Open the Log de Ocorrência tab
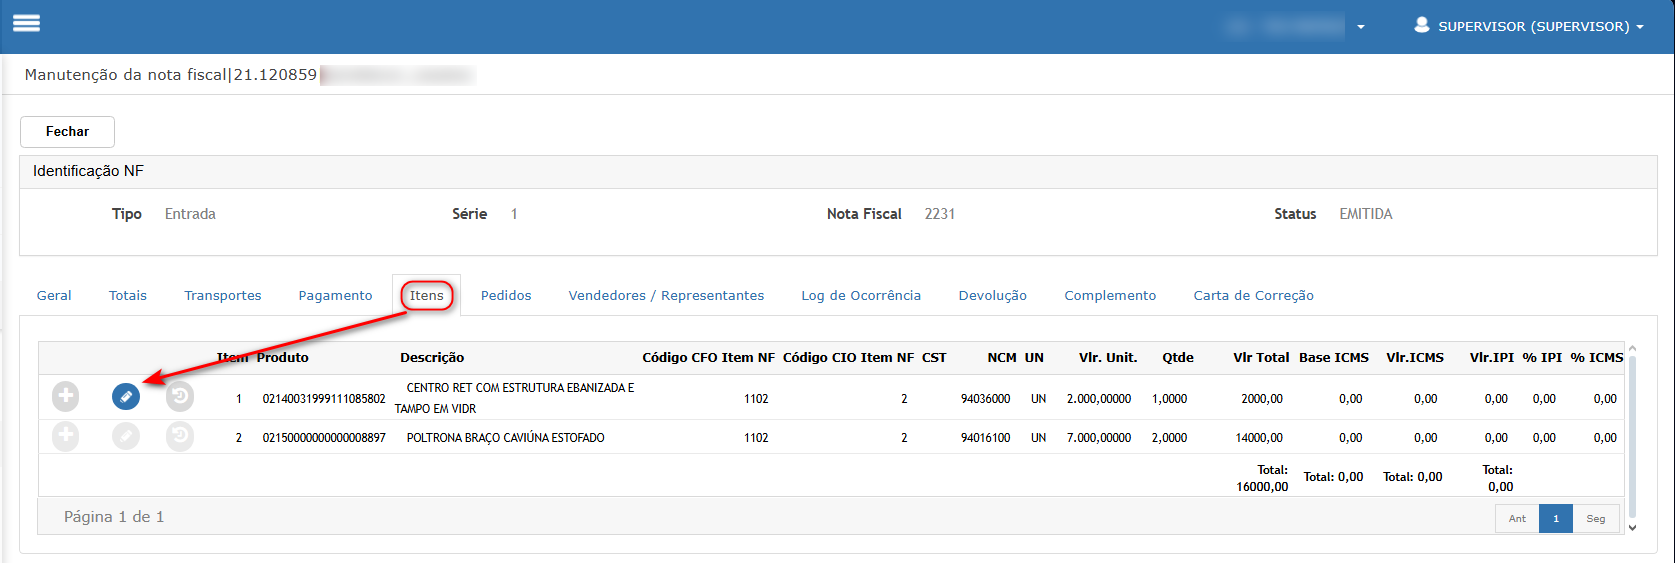The width and height of the screenshot is (1675, 563). 861,295
